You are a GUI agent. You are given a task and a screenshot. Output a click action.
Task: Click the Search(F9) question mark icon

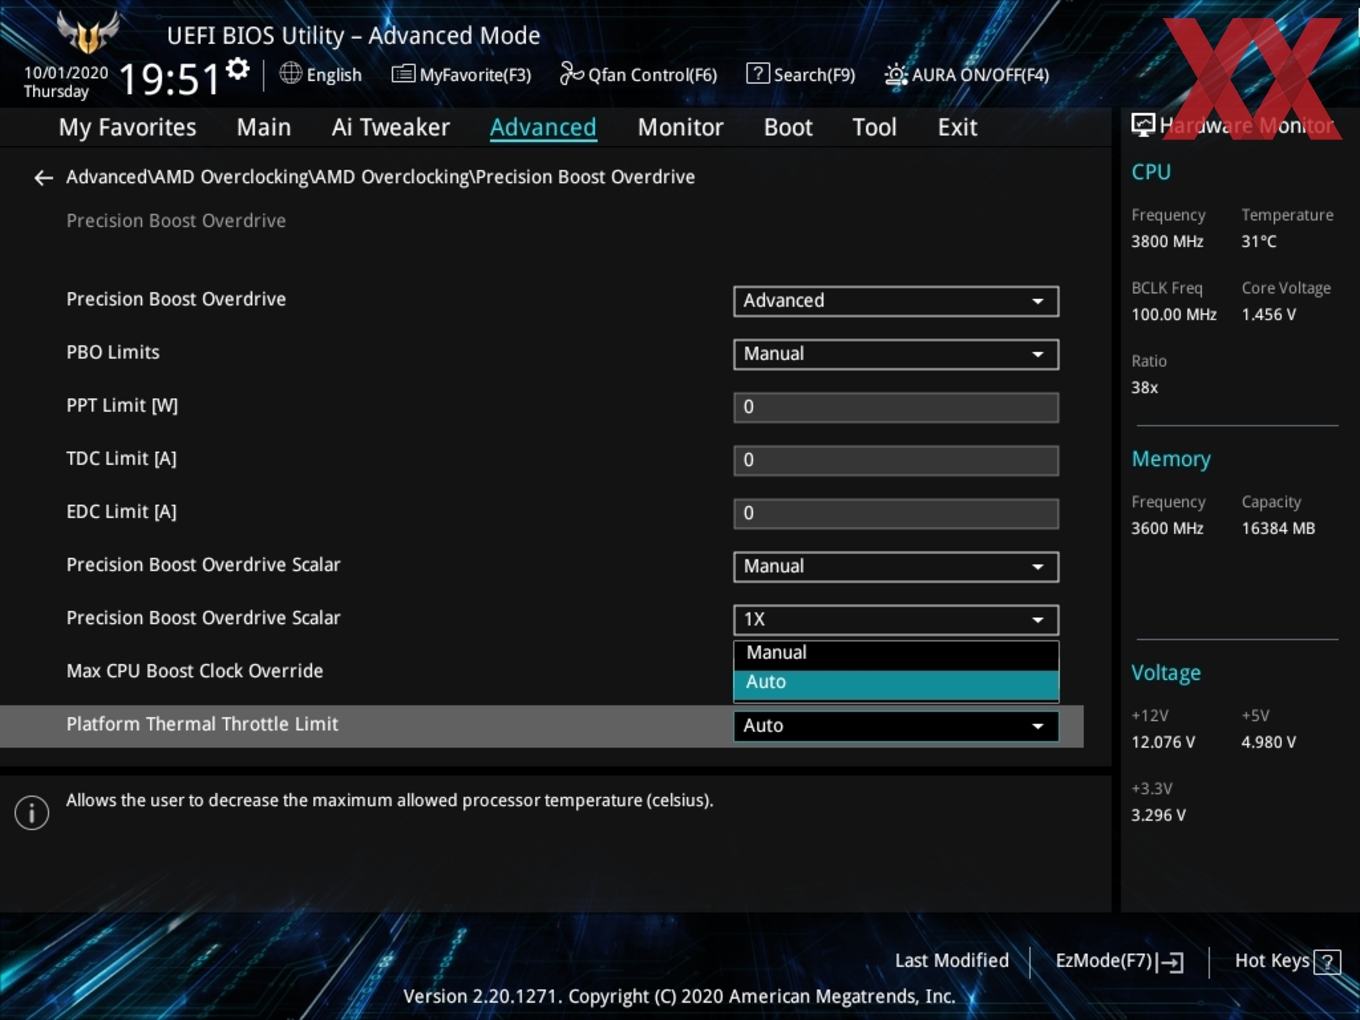pos(758,73)
